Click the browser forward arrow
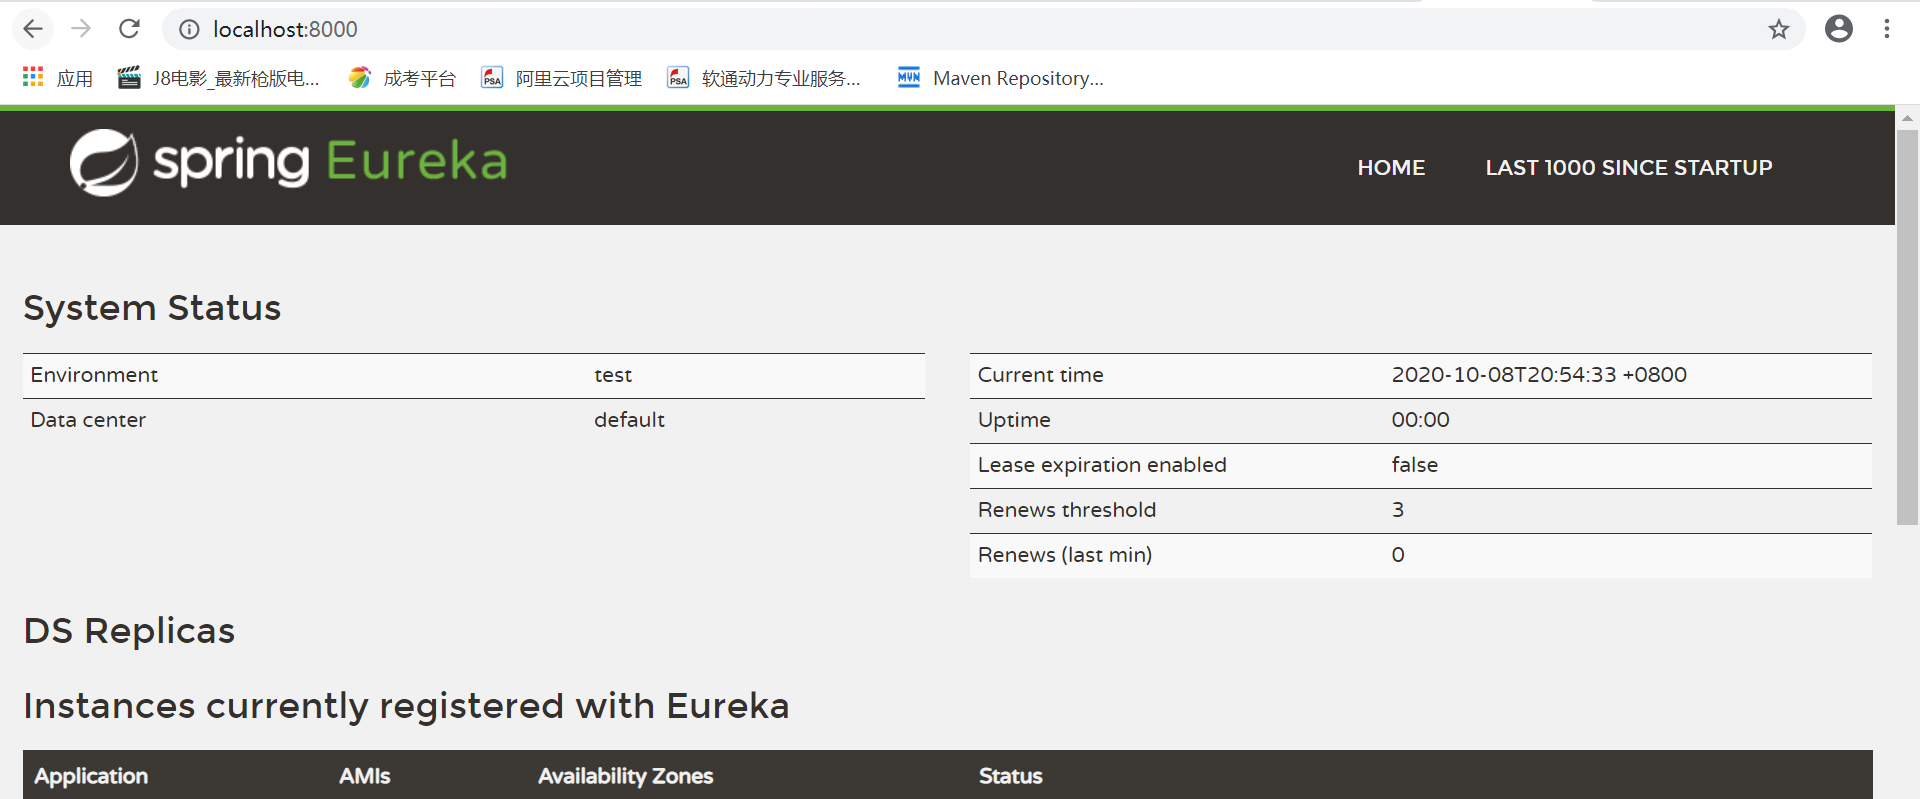 [81, 29]
